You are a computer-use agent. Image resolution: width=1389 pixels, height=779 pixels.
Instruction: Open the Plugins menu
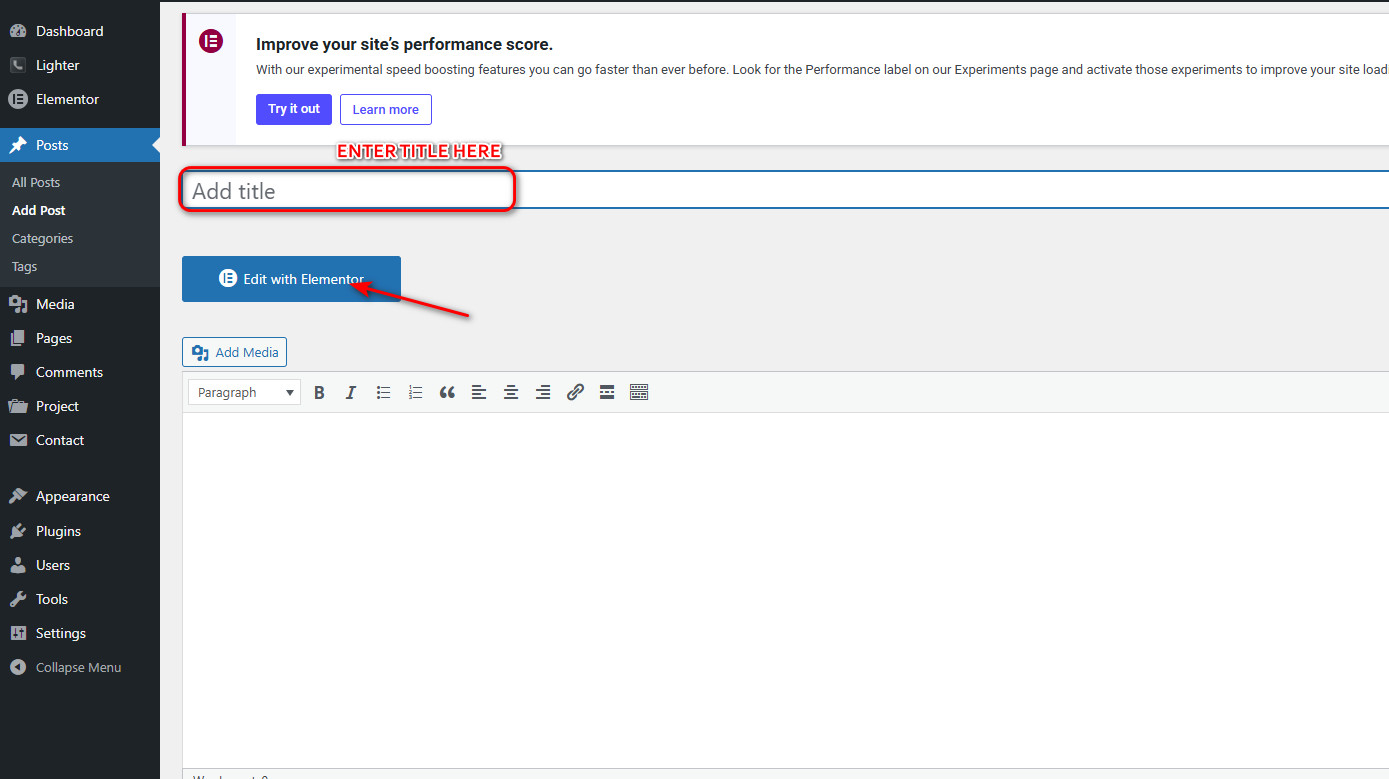tap(58, 531)
